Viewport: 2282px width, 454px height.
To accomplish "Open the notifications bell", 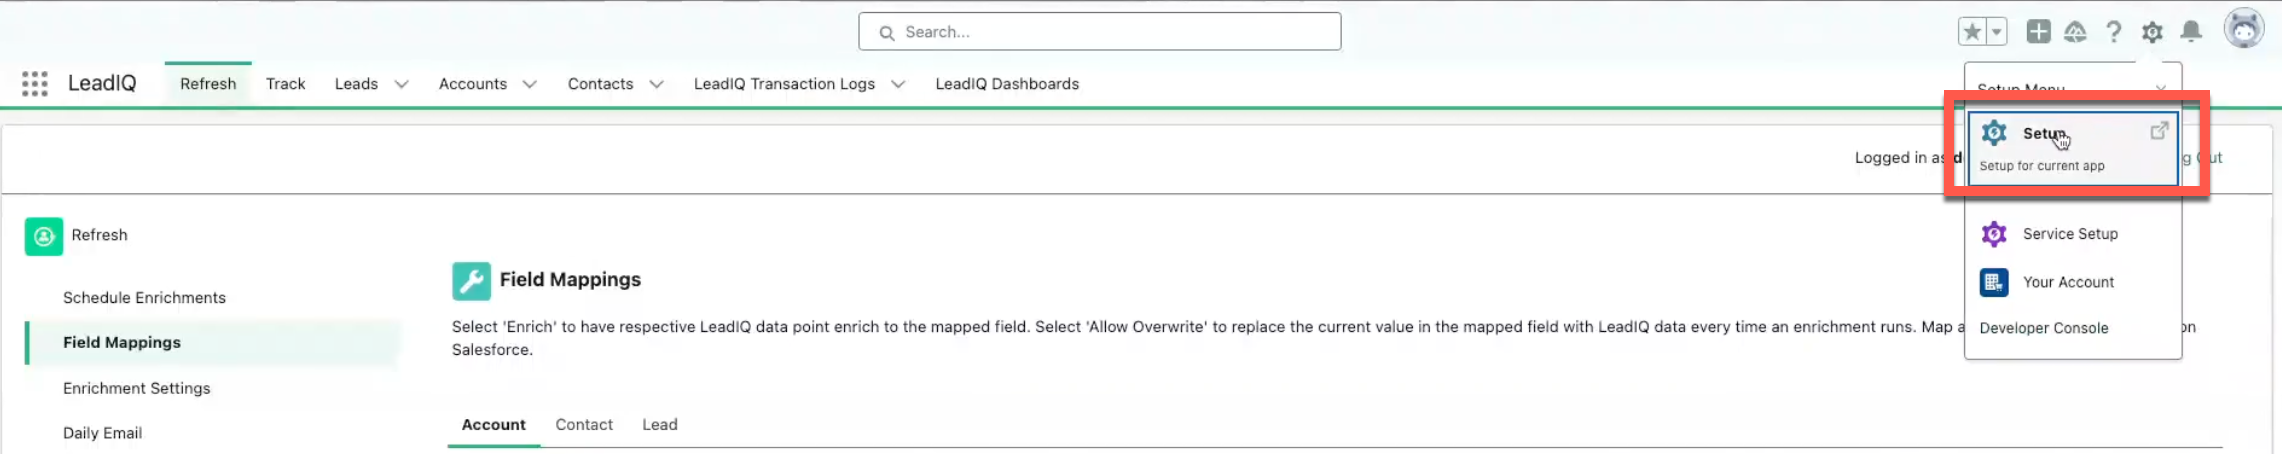I will [2191, 32].
